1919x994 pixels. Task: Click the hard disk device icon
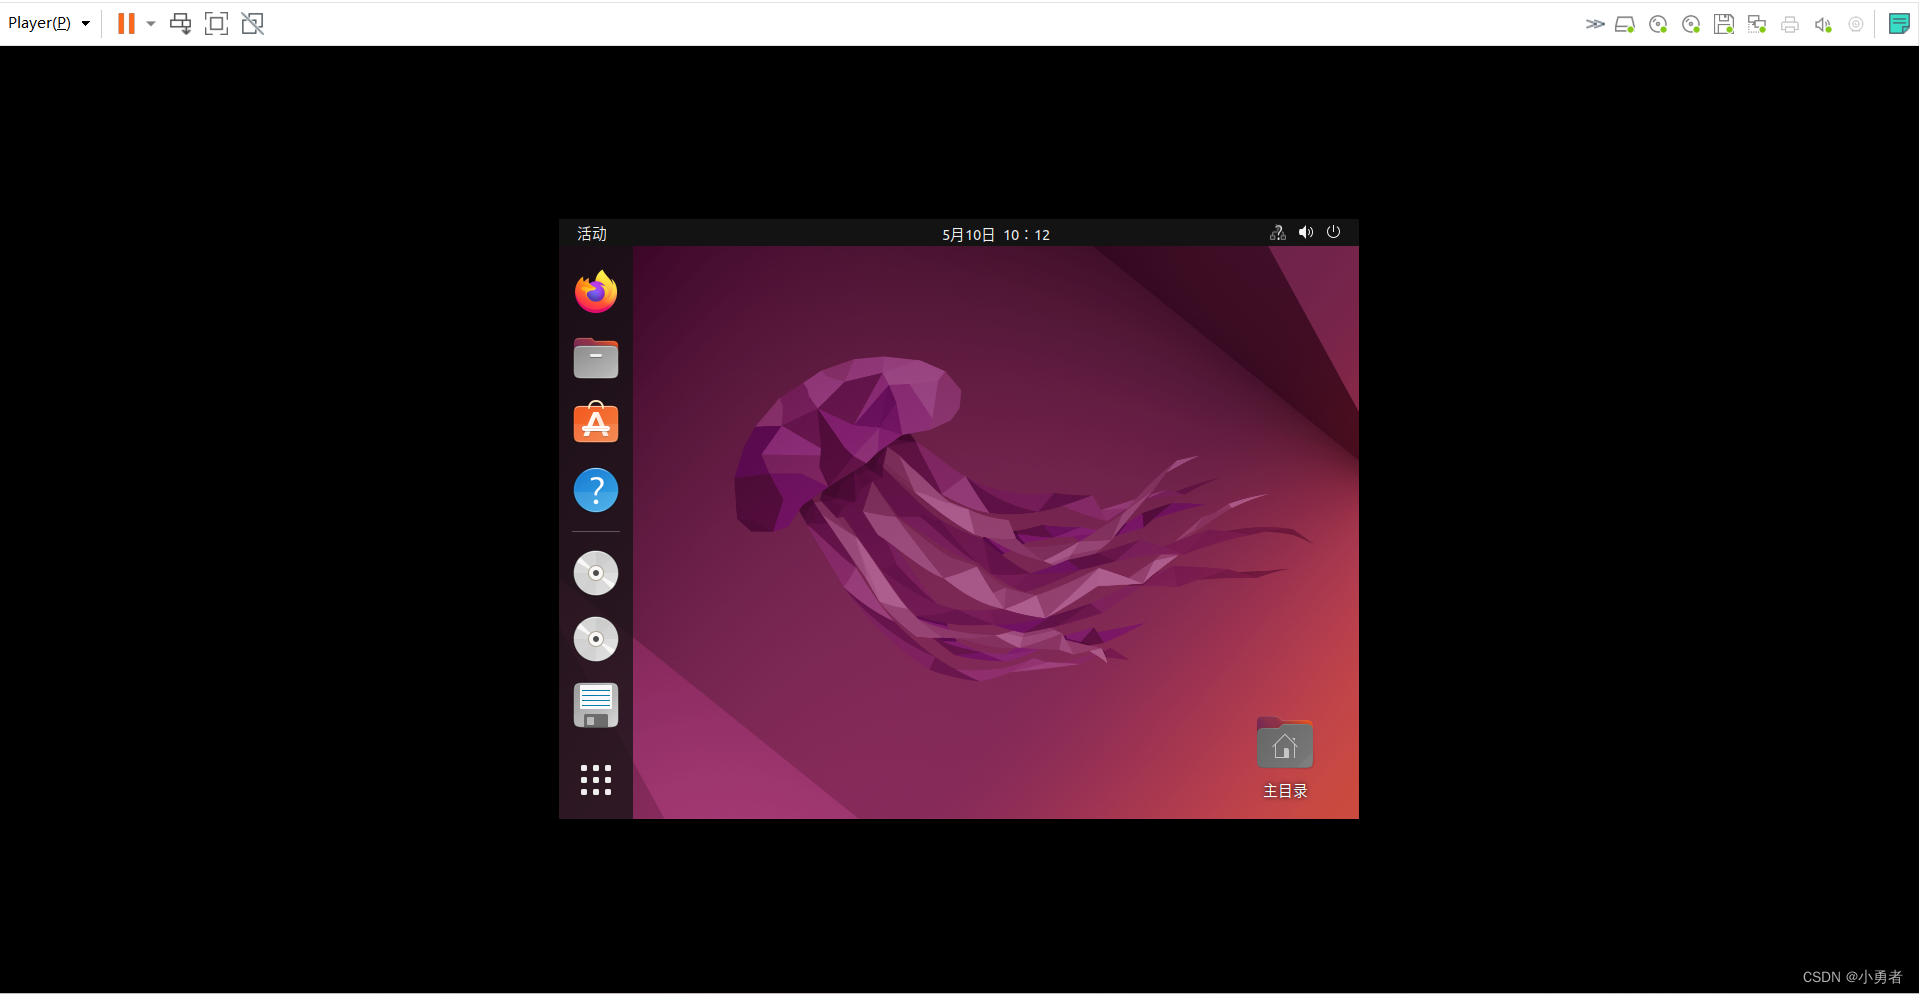1625,24
